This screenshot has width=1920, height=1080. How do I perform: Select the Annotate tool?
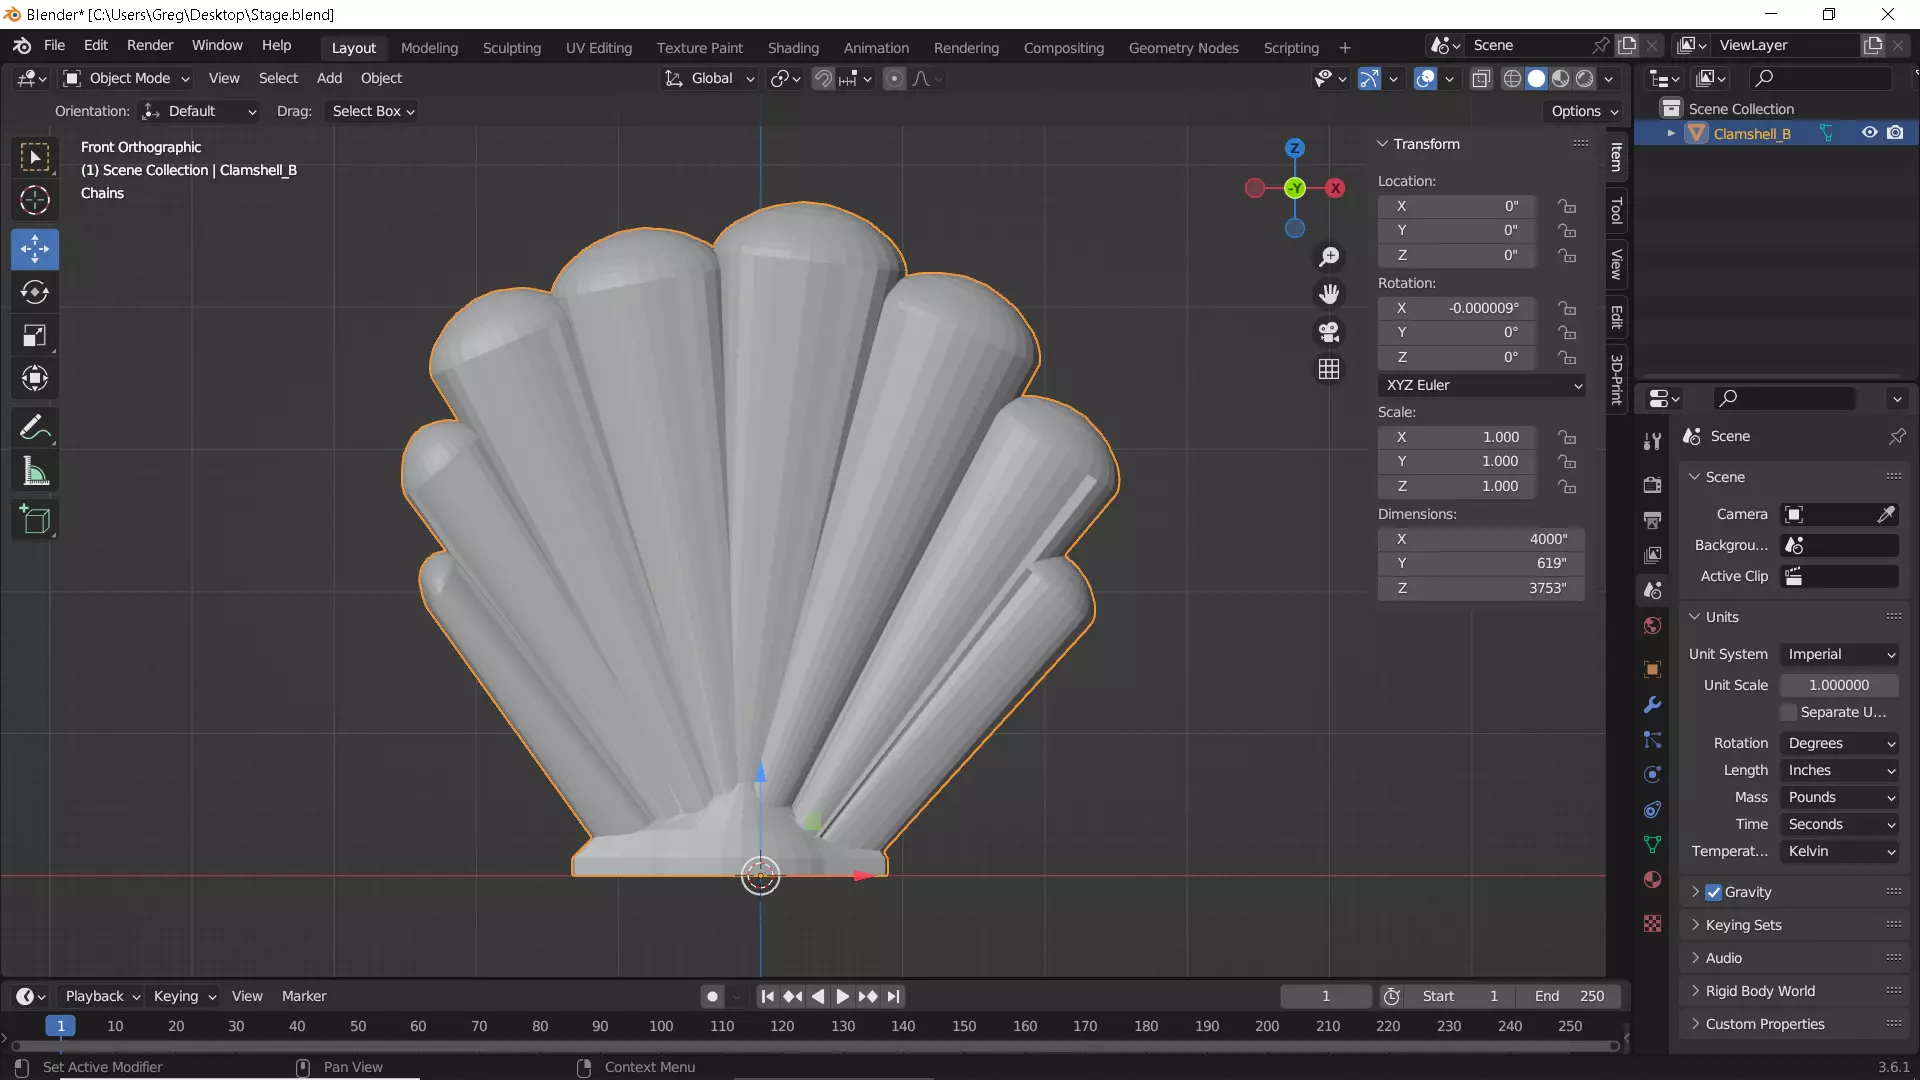pyautogui.click(x=35, y=428)
